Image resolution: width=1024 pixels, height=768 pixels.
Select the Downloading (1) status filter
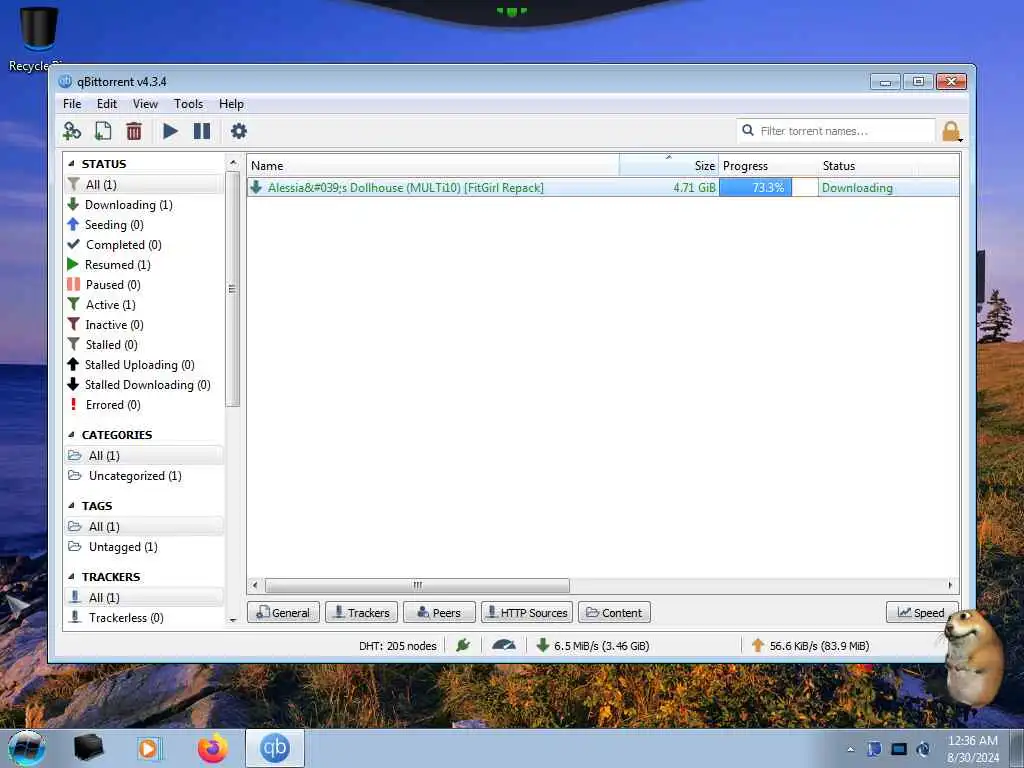point(129,204)
